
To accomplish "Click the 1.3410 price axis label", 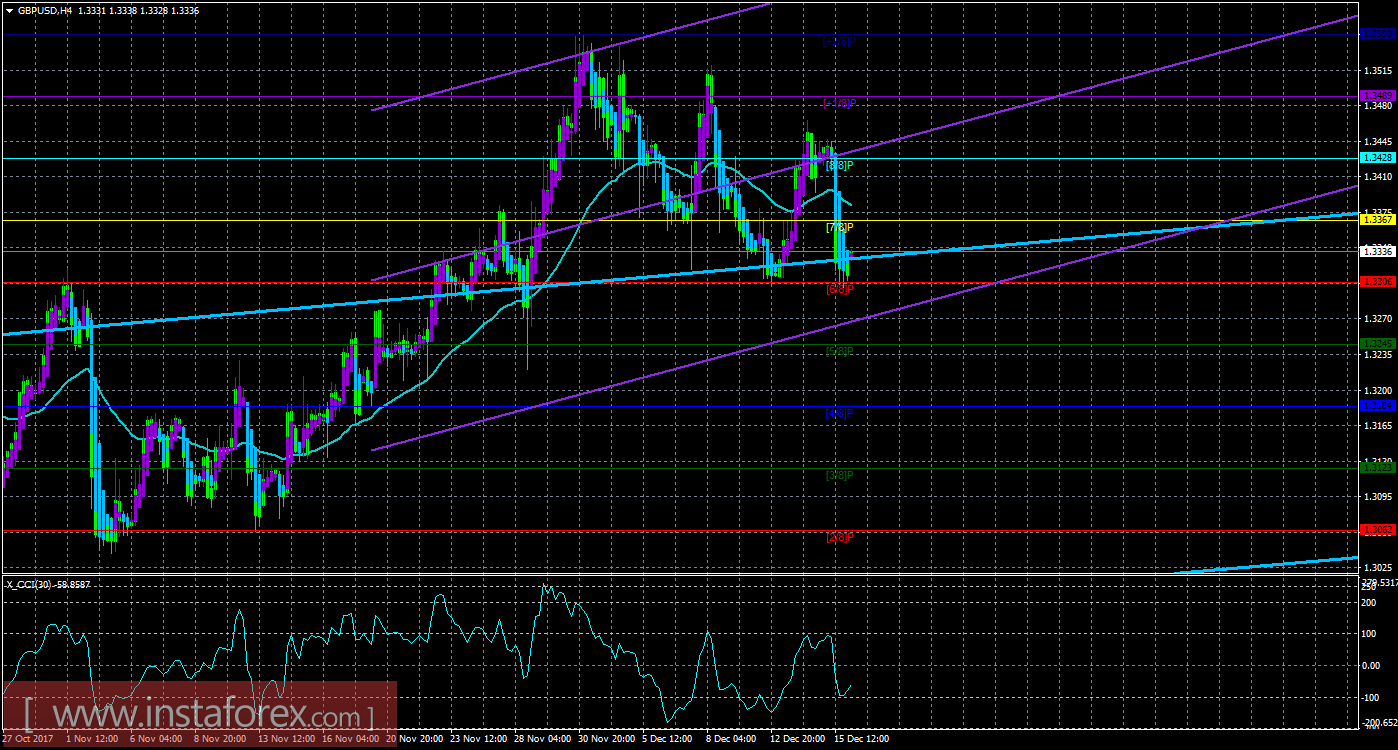I will (1377, 177).
